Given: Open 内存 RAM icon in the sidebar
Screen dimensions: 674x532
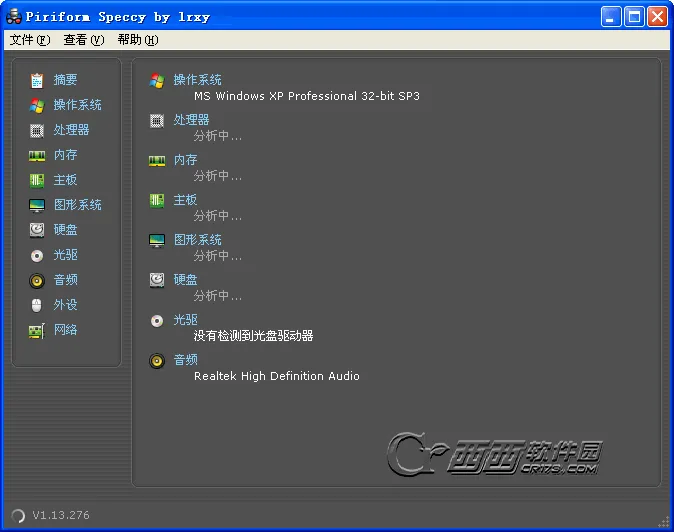Looking at the screenshot, I should pyautogui.click(x=37, y=155).
